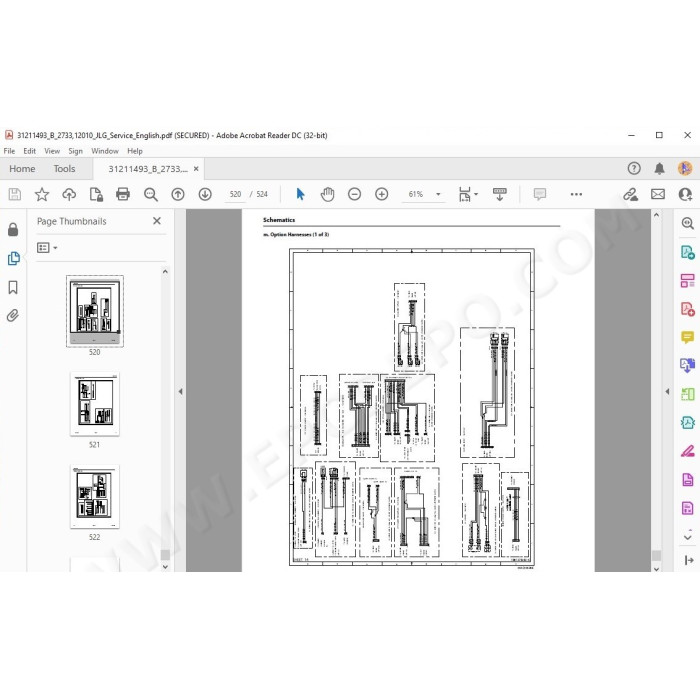Collapse the right tools pane arrow

[667, 392]
